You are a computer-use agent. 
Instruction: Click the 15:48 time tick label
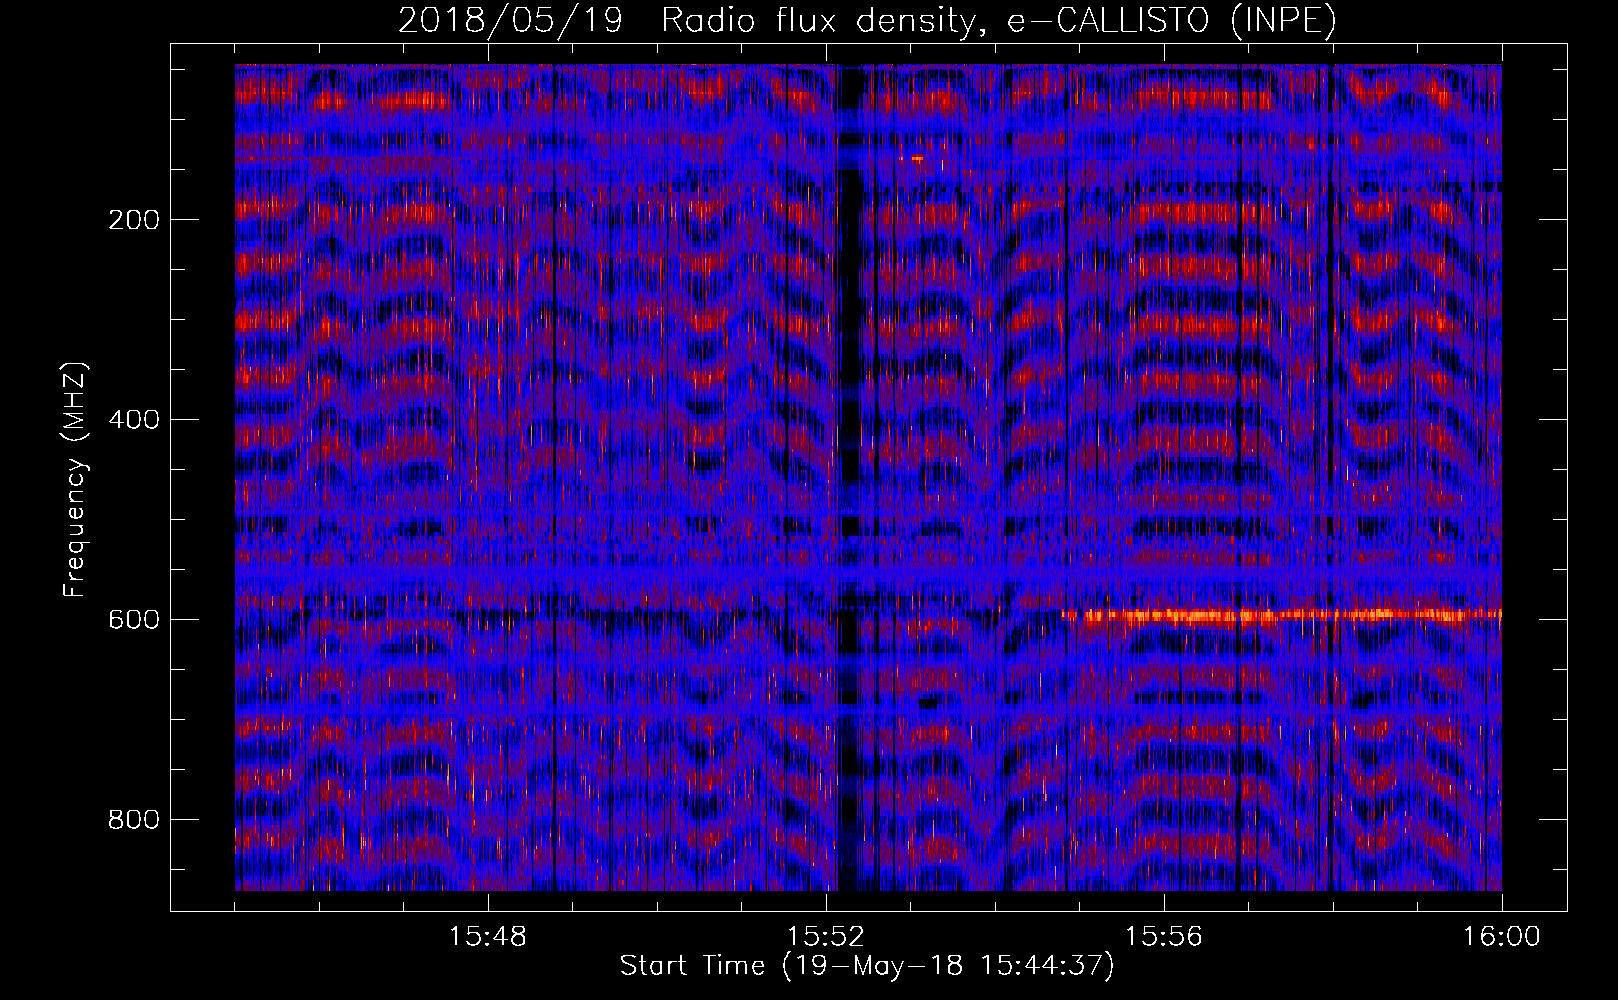(x=488, y=937)
